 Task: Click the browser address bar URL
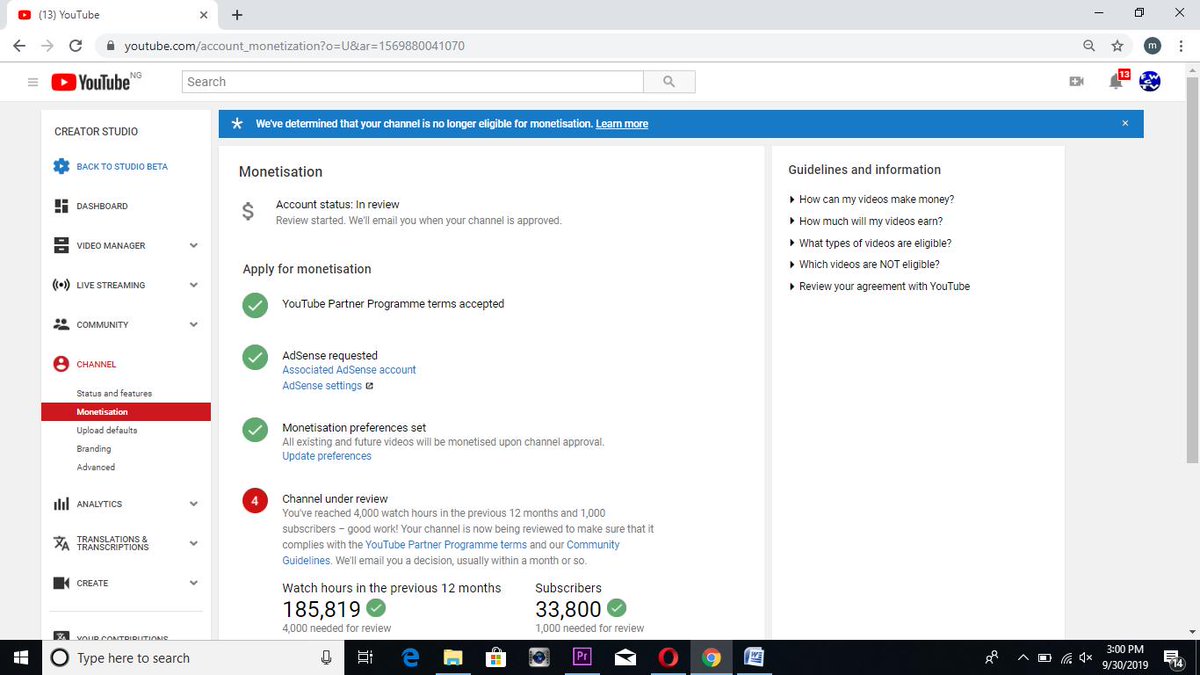click(294, 46)
